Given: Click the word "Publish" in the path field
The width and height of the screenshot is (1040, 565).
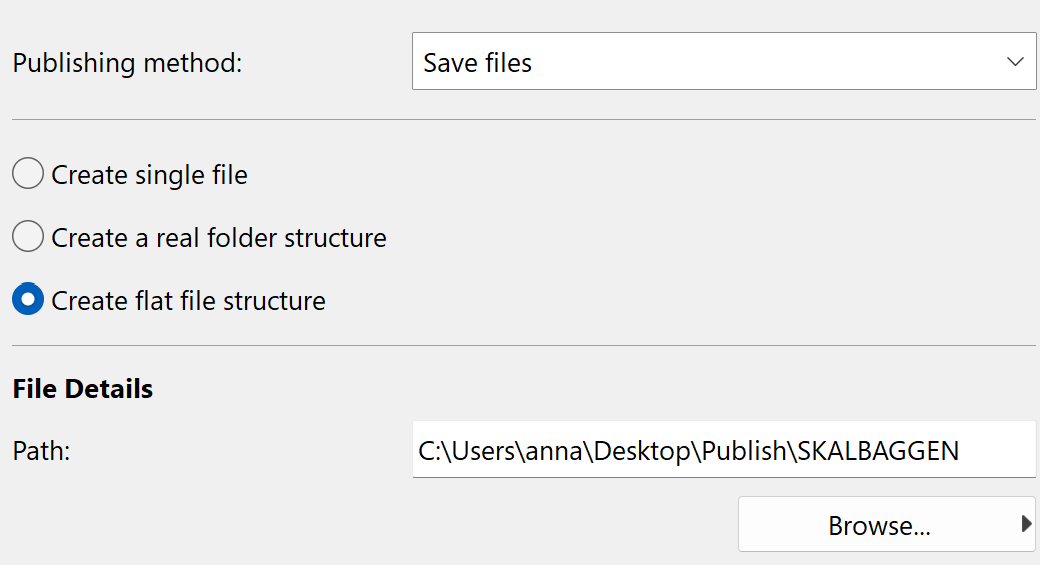Looking at the screenshot, I should point(744,451).
